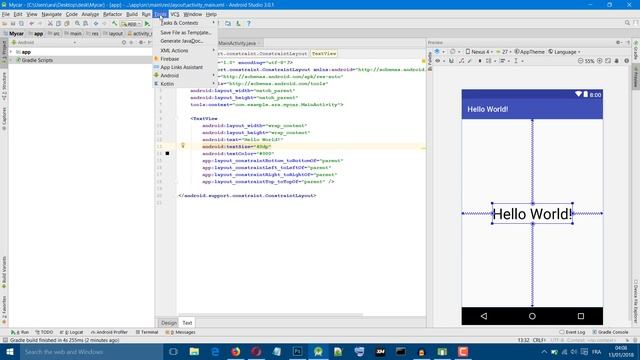Viewport: 640px width, 360px height.
Task: Expand the app module tree node
Action: tap(11, 52)
